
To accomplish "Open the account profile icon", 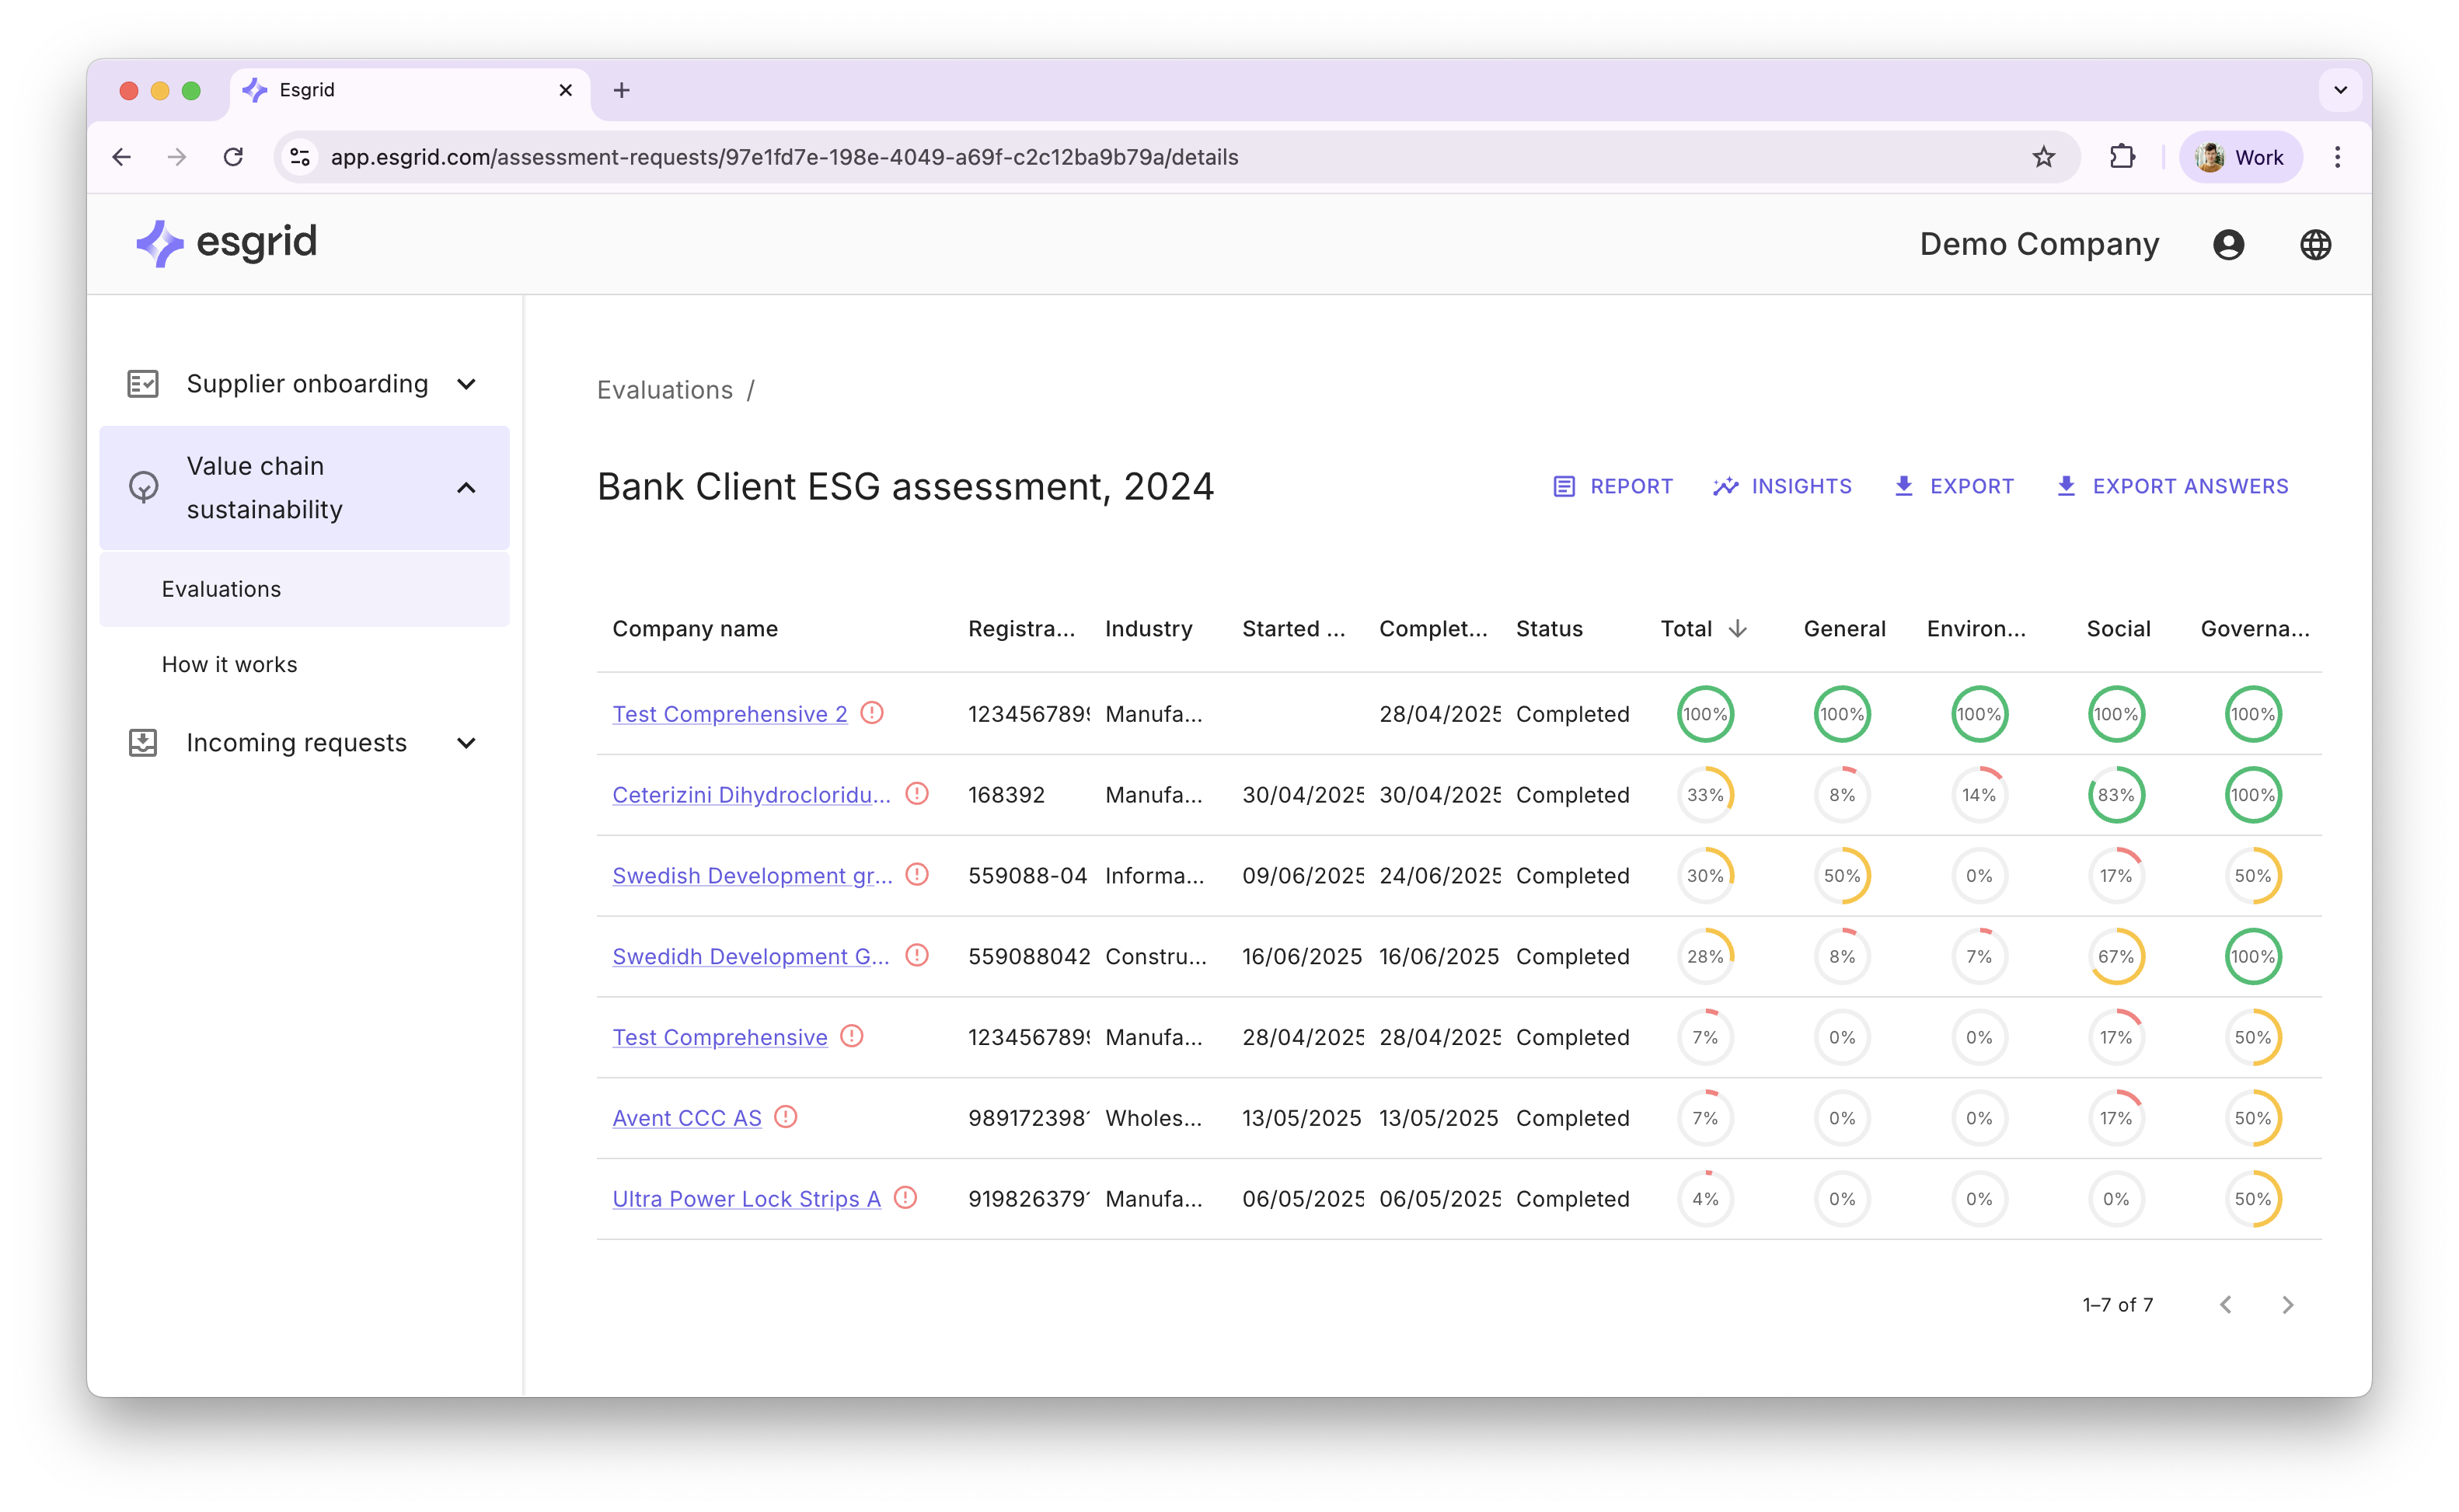I will point(2228,243).
